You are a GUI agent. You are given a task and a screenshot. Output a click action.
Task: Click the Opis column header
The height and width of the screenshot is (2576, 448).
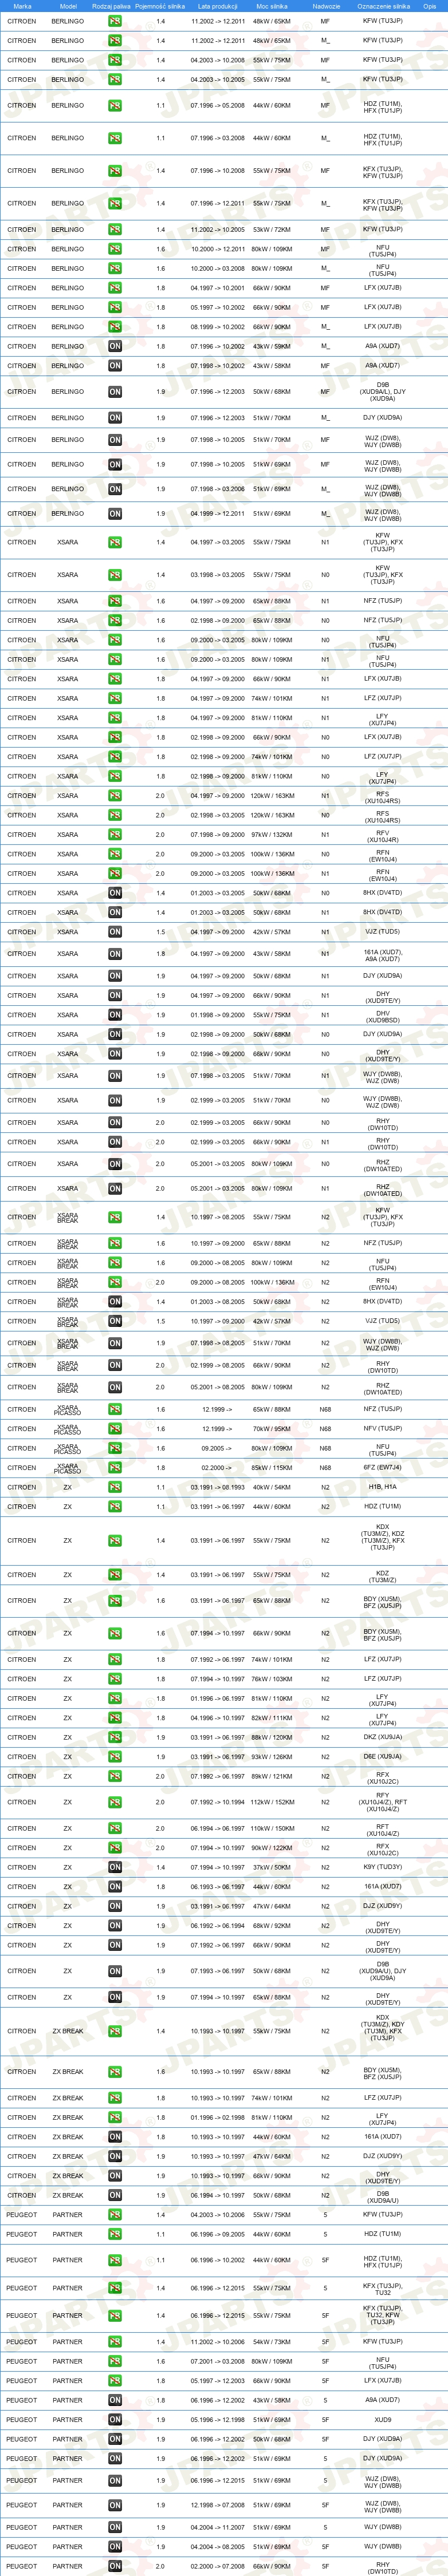(430, 6)
